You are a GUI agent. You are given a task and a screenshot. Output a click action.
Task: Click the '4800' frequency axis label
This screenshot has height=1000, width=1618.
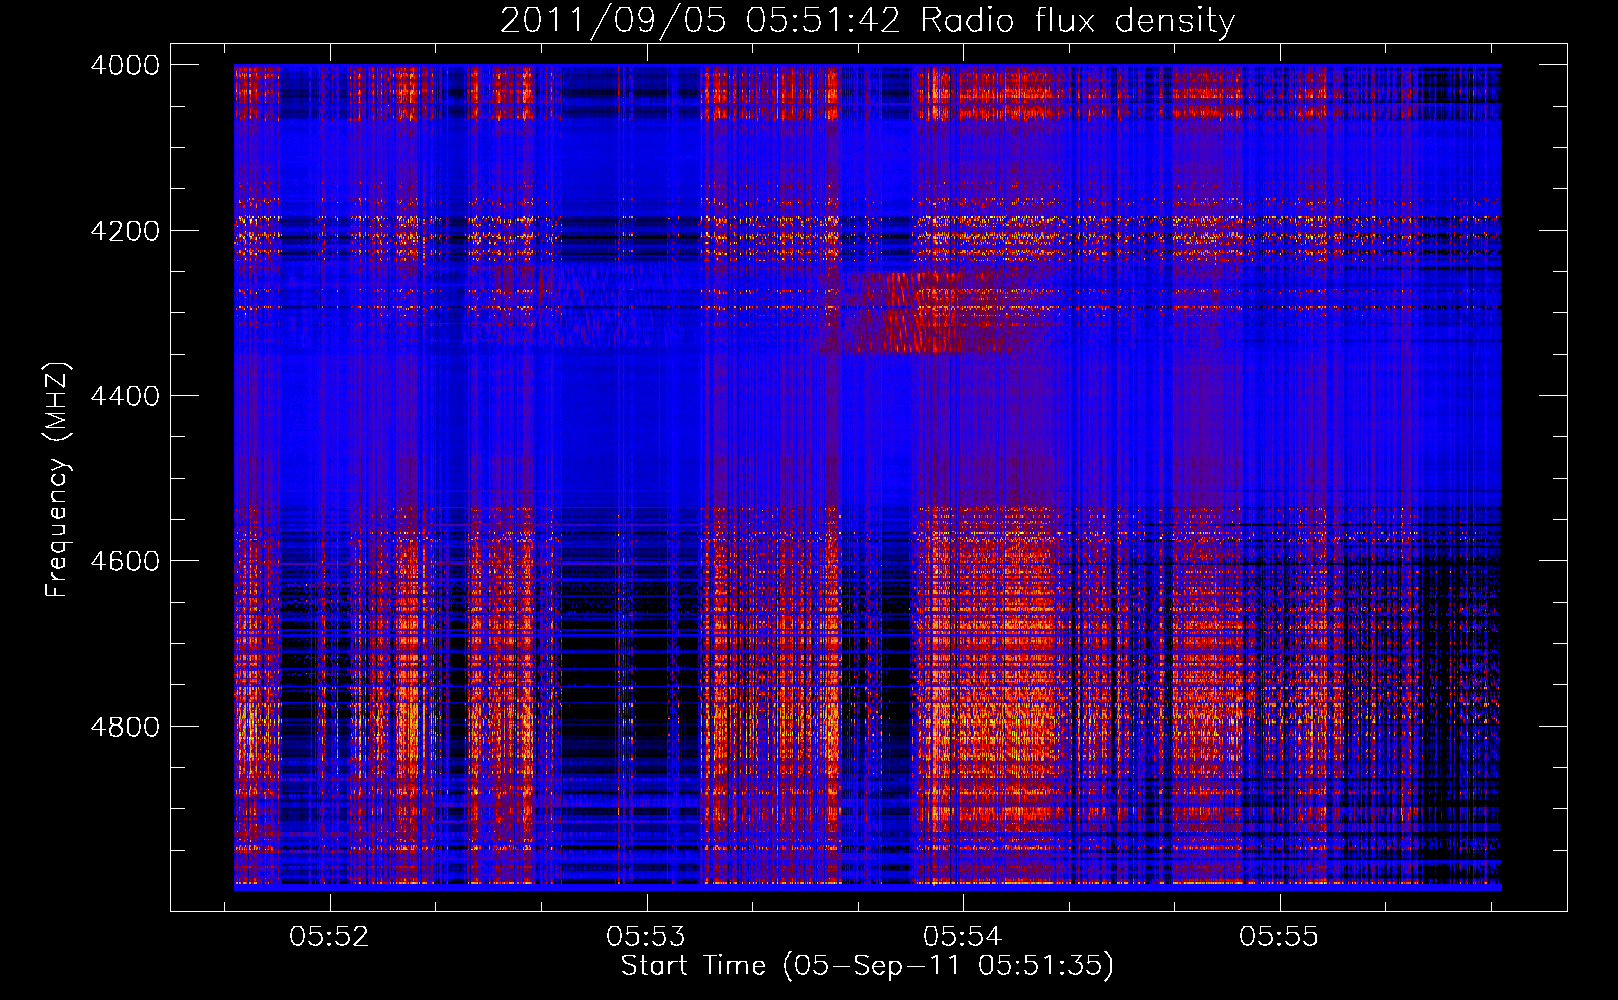pos(125,727)
